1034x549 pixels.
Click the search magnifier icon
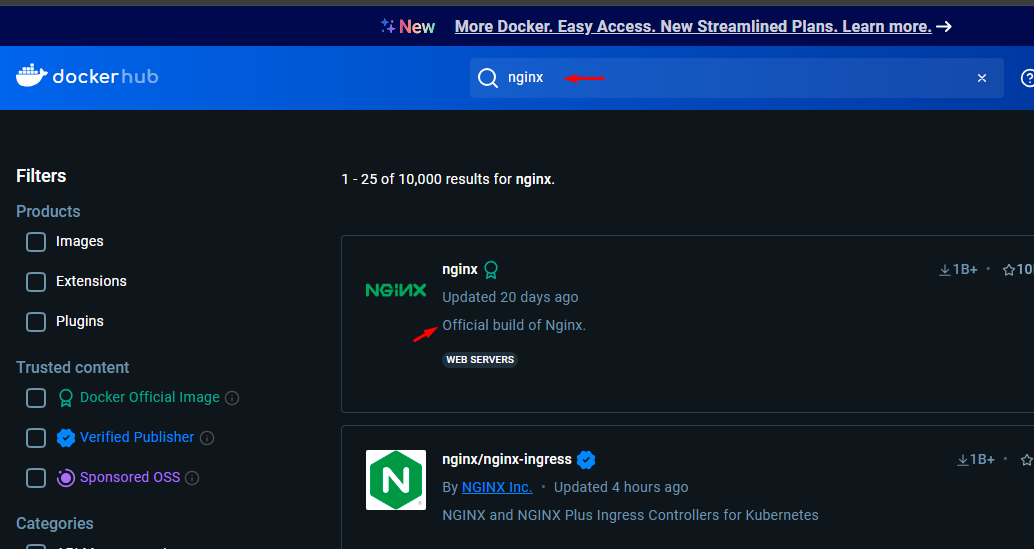487,78
